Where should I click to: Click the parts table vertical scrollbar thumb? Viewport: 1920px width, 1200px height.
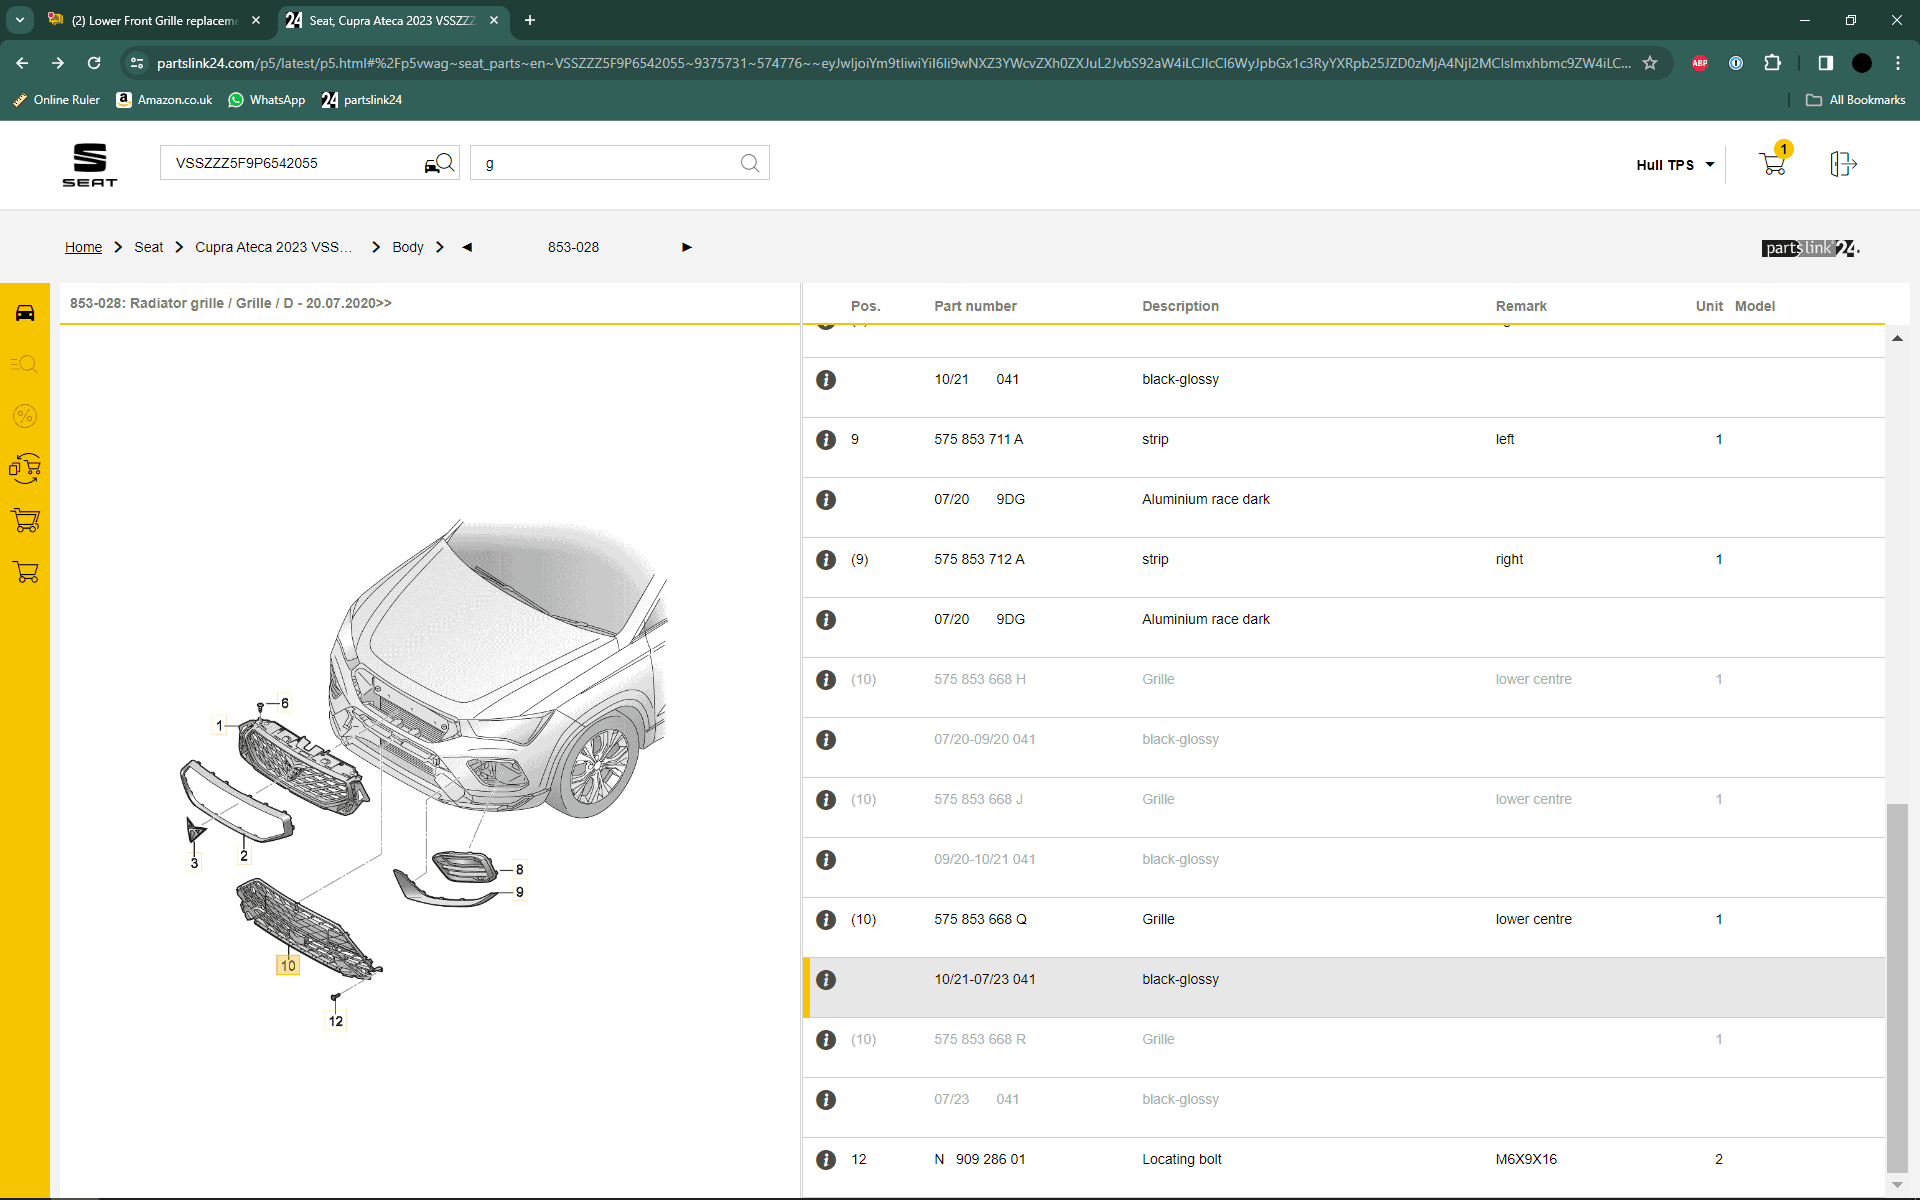coord(1896,985)
